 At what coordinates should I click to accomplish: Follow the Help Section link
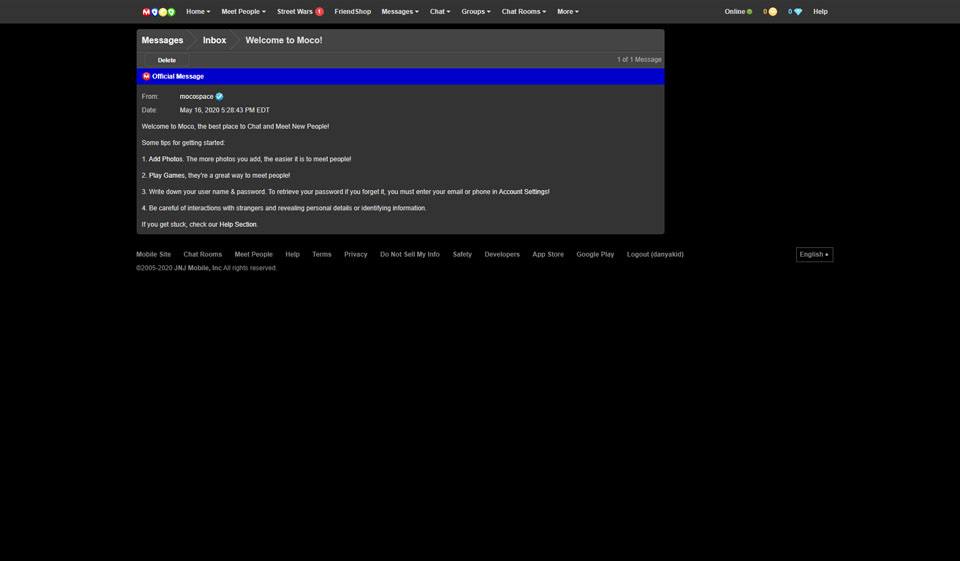click(238, 225)
